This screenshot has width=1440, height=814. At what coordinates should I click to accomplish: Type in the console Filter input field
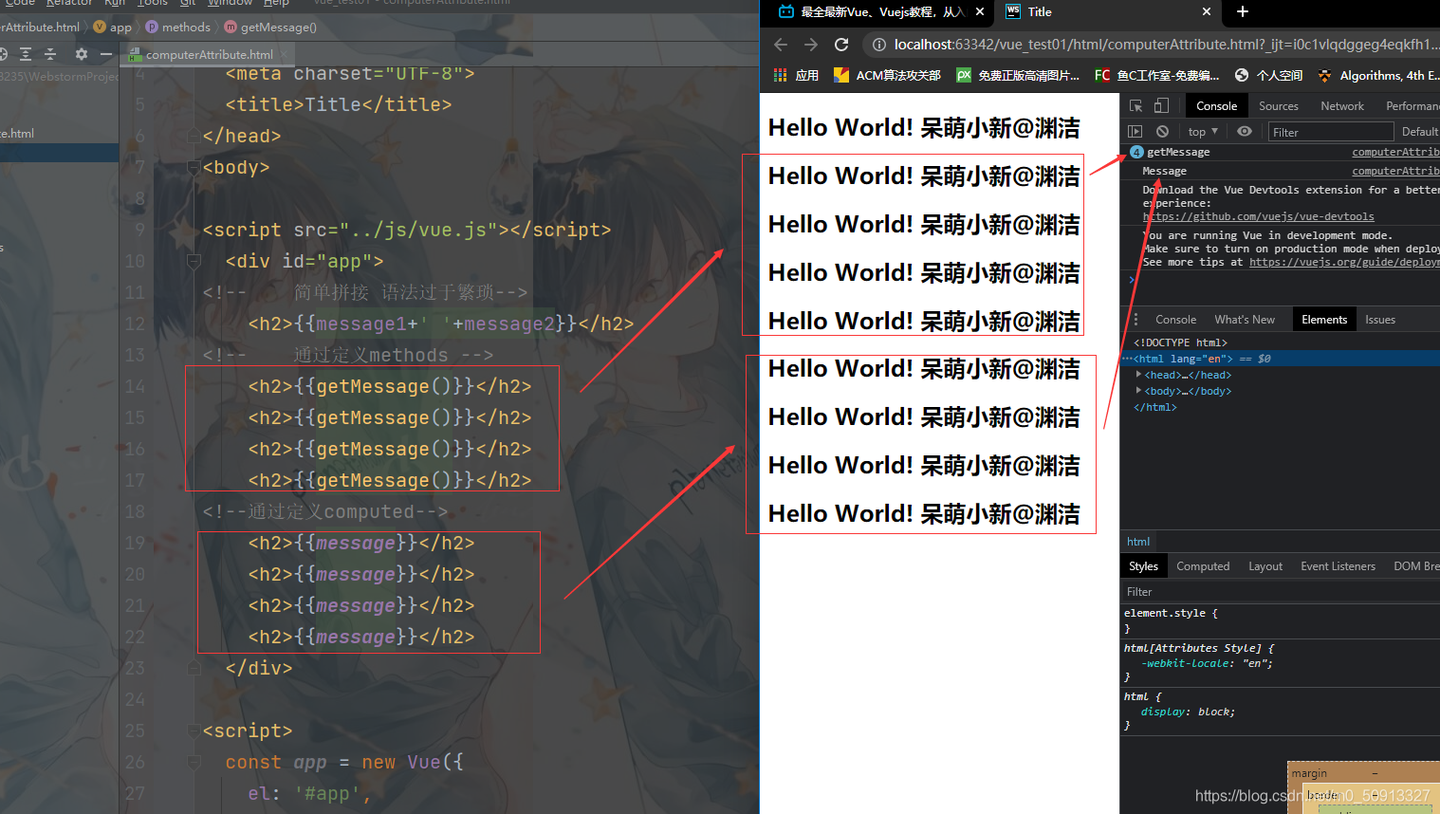point(1330,131)
